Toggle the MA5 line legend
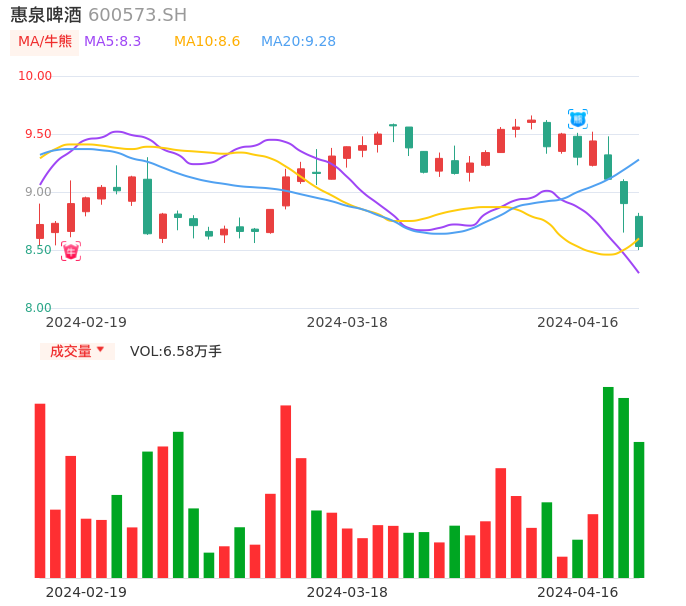Viewport: 686px width, 606px height. pyautogui.click(x=113, y=42)
